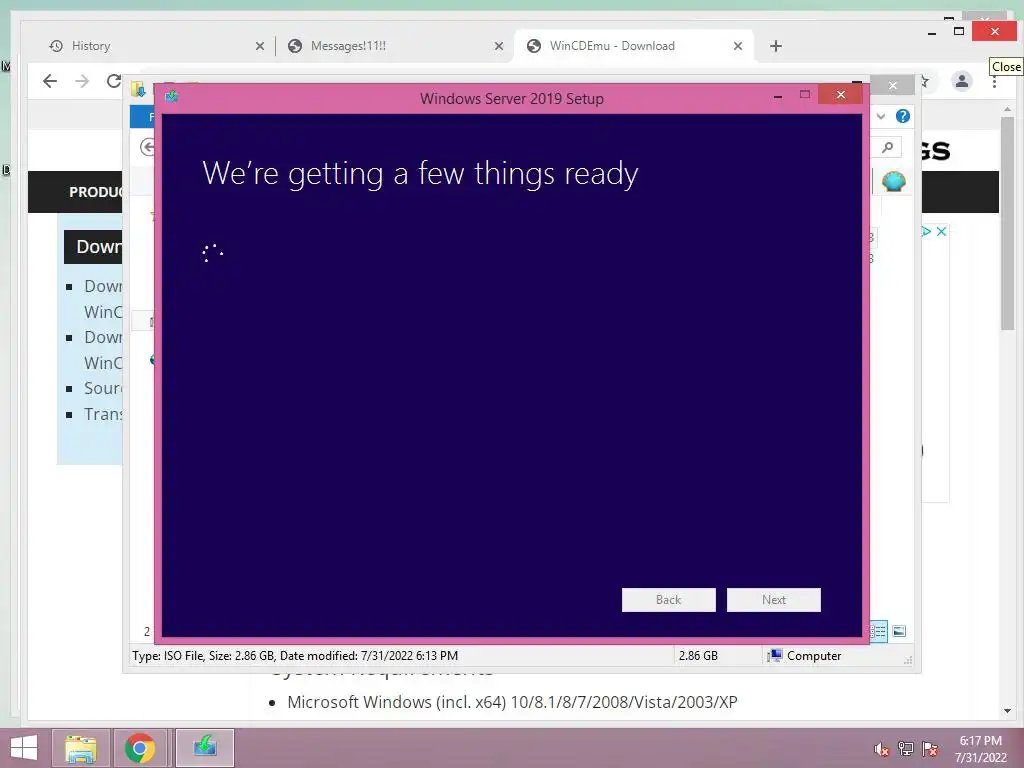Click the File Explorer search magnifier
The width and height of the screenshot is (1024, 768).
point(888,148)
